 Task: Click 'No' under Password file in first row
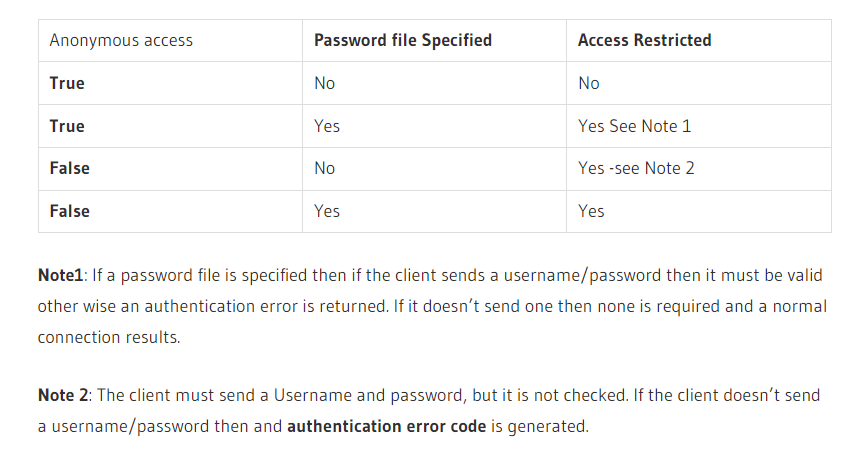tap(324, 83)
